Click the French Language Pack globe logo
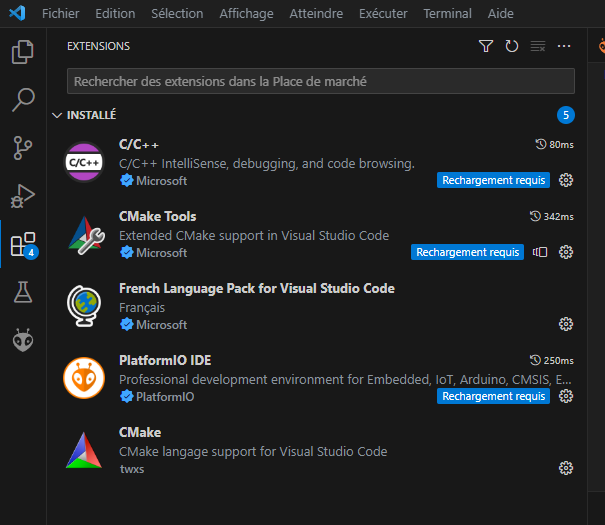Screen dimensions: 605x525 pyautogui.click(x=84, y=306)
